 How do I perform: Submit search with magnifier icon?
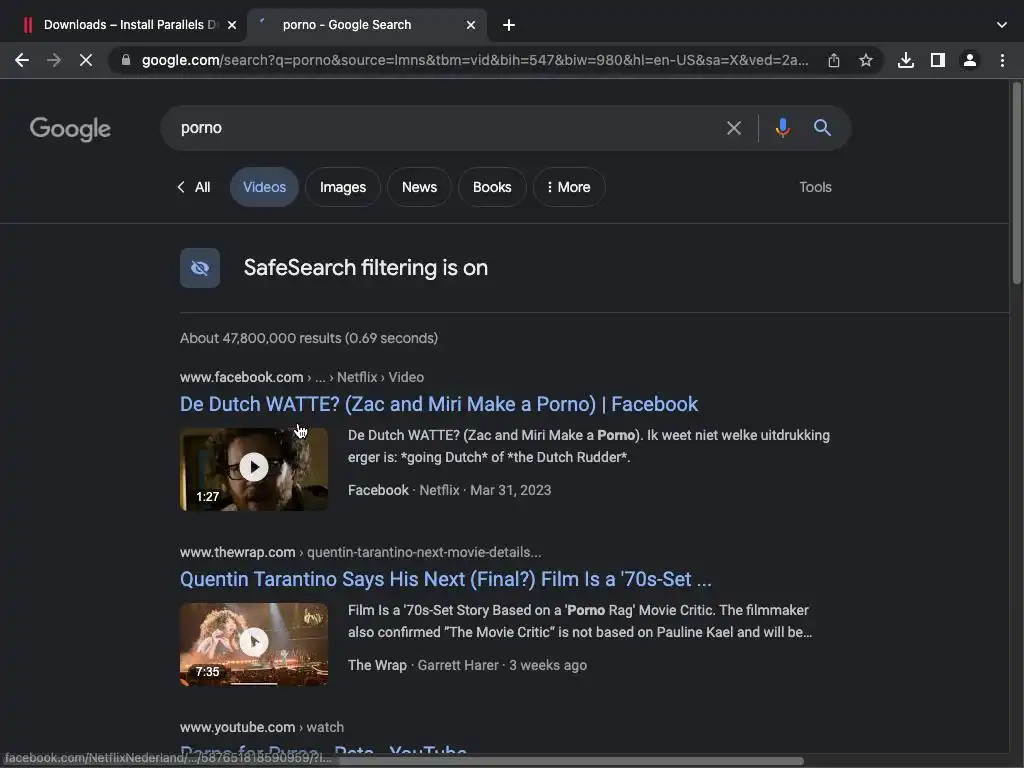tap(822, 128)
